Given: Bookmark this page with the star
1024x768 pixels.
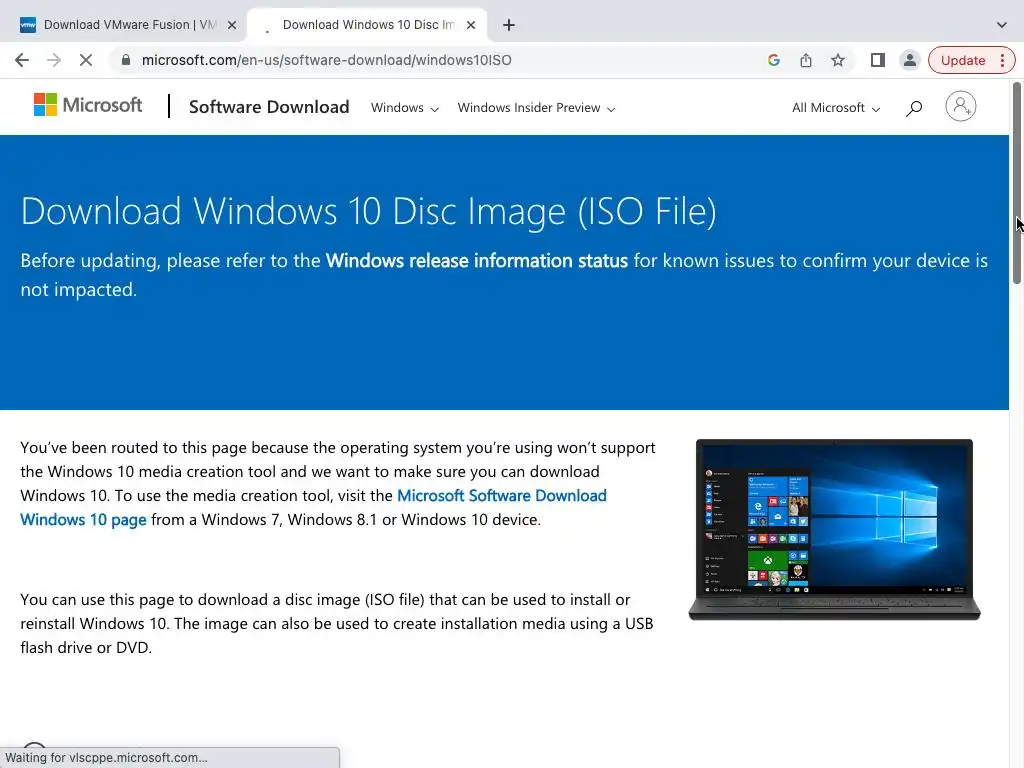Looking at the screenshot, I should point(838,60).
